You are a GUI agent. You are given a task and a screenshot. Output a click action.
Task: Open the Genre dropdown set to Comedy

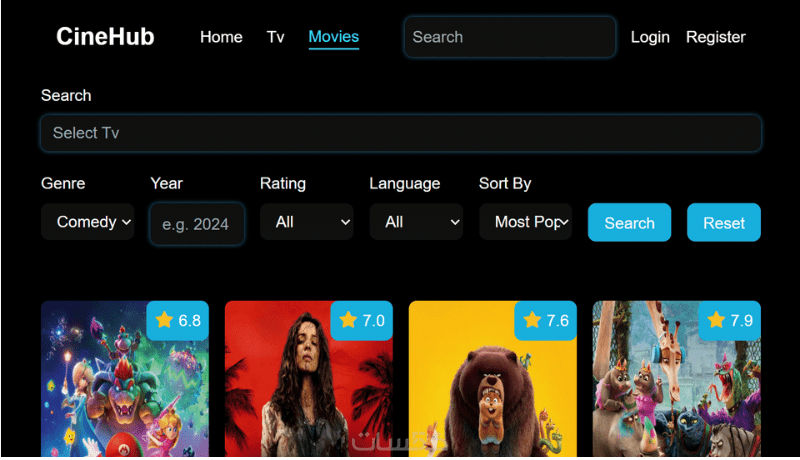pyautogui.click(x=88, y=222)
